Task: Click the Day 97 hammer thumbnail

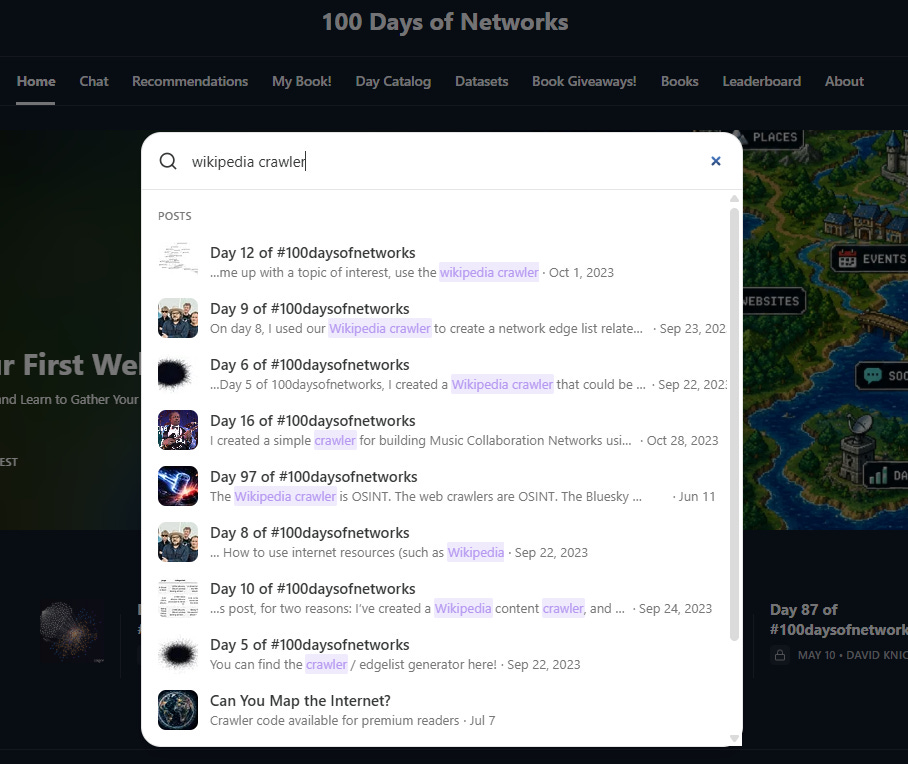Action: point(178,486)
